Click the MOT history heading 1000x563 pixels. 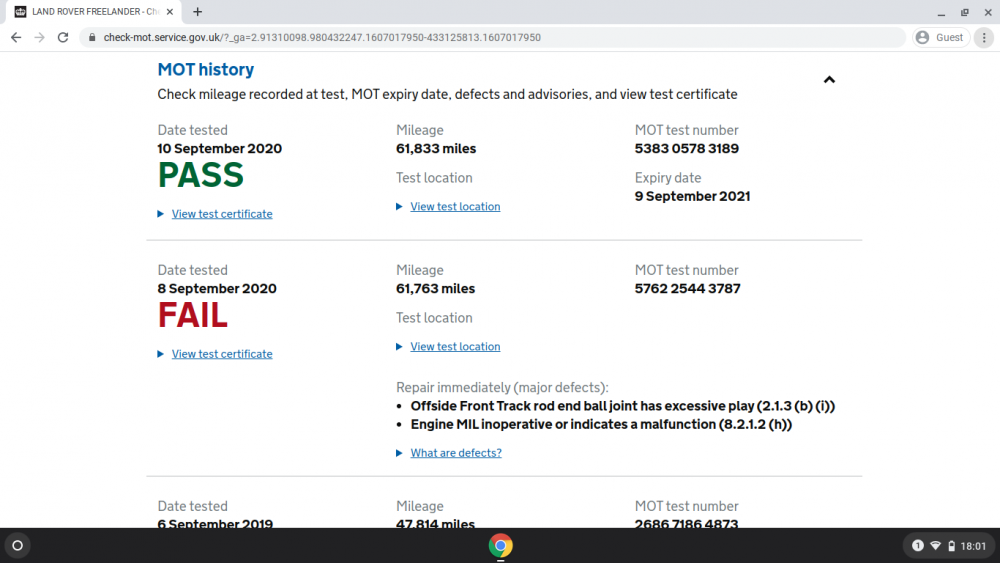coord(205,69)
